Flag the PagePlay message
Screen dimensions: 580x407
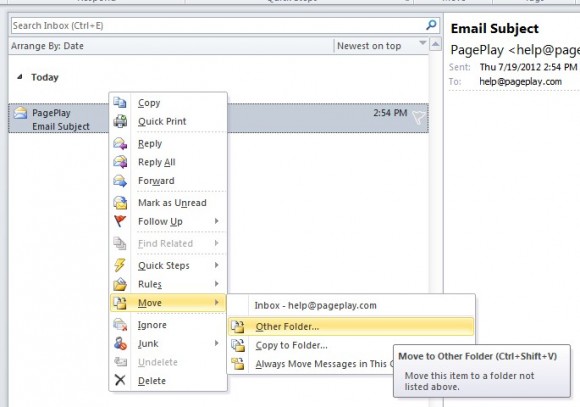coord(419,118)
